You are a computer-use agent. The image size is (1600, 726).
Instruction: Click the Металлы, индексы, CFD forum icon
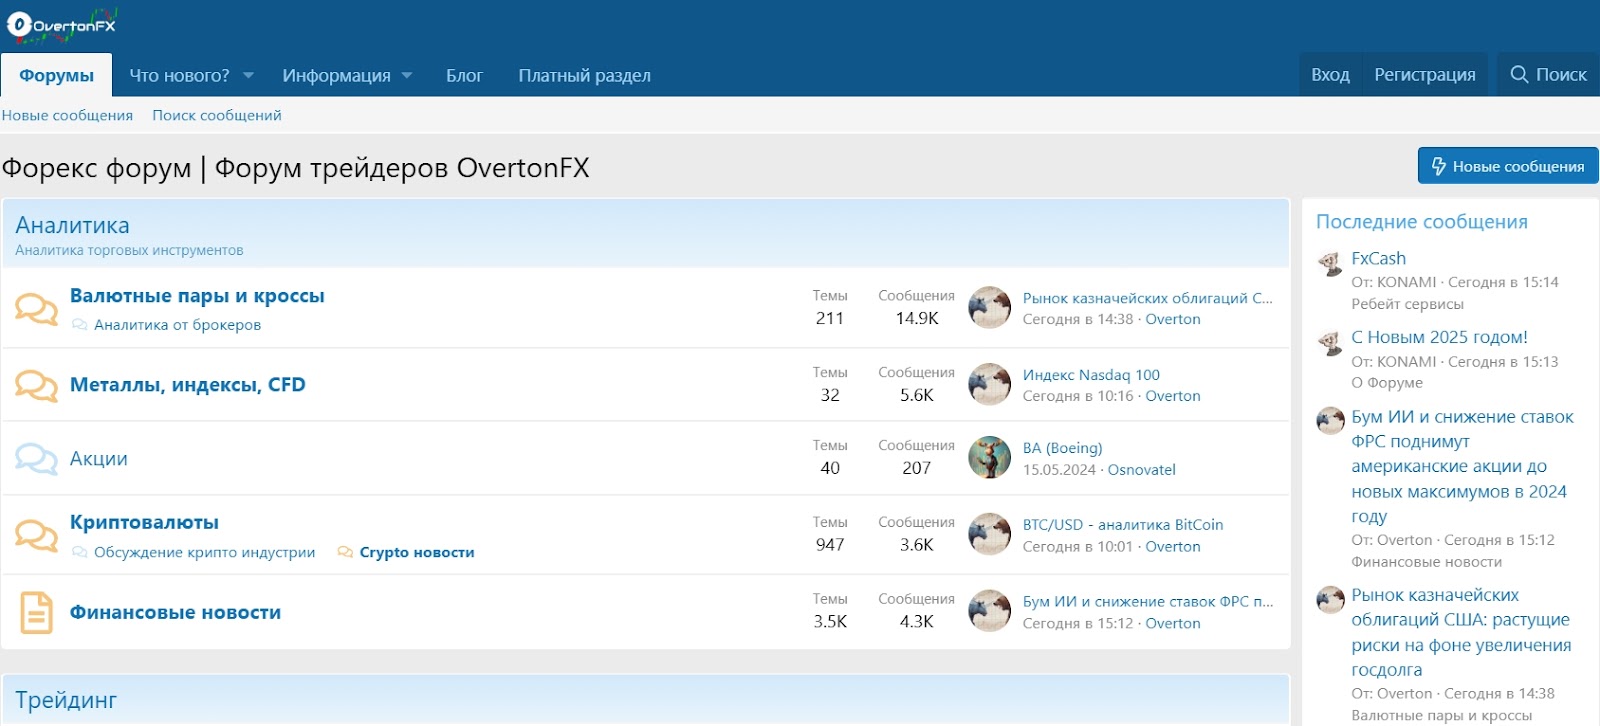click(36, 385)
